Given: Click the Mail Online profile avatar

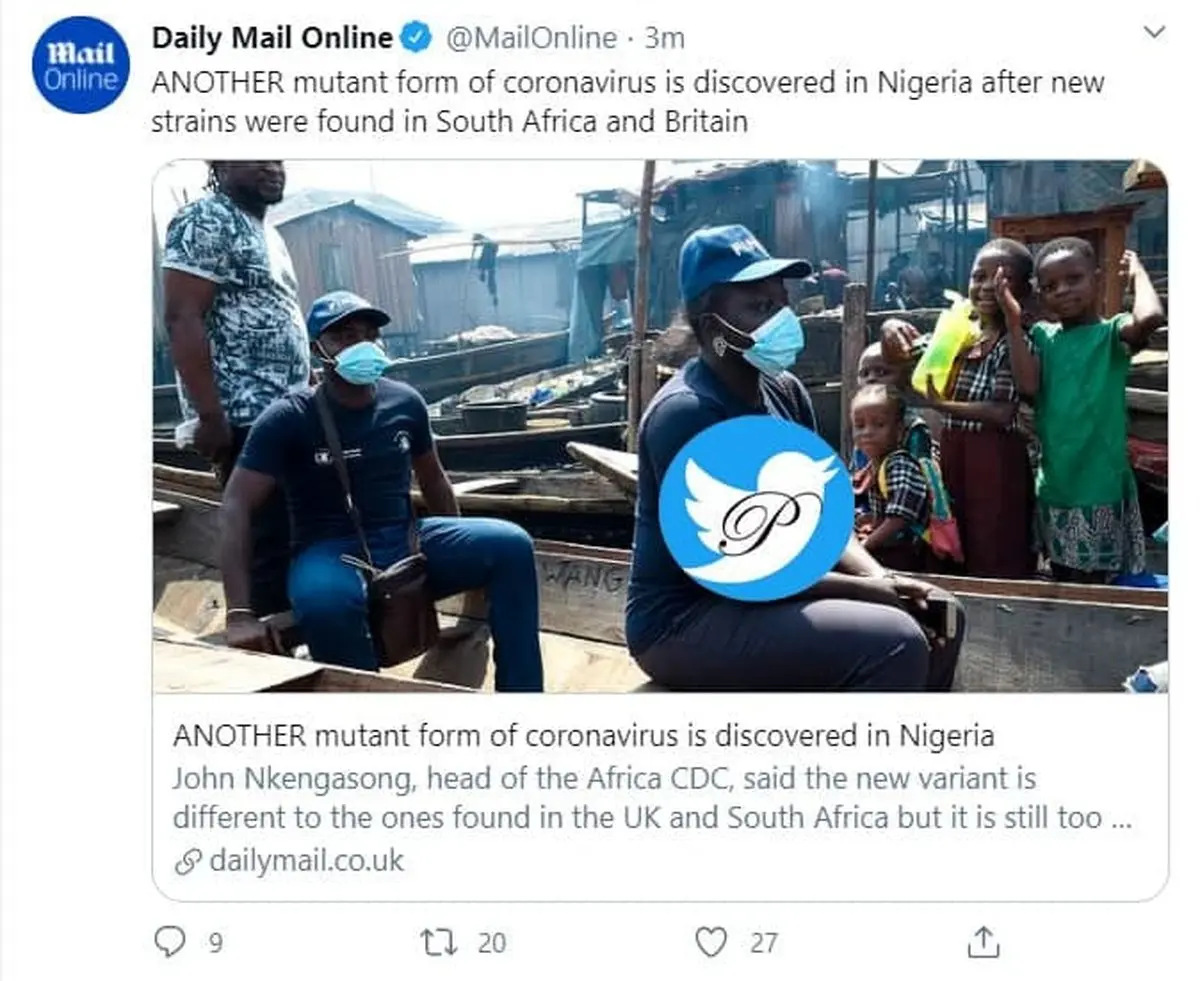Looking at the screenshot, I should 80,64.
